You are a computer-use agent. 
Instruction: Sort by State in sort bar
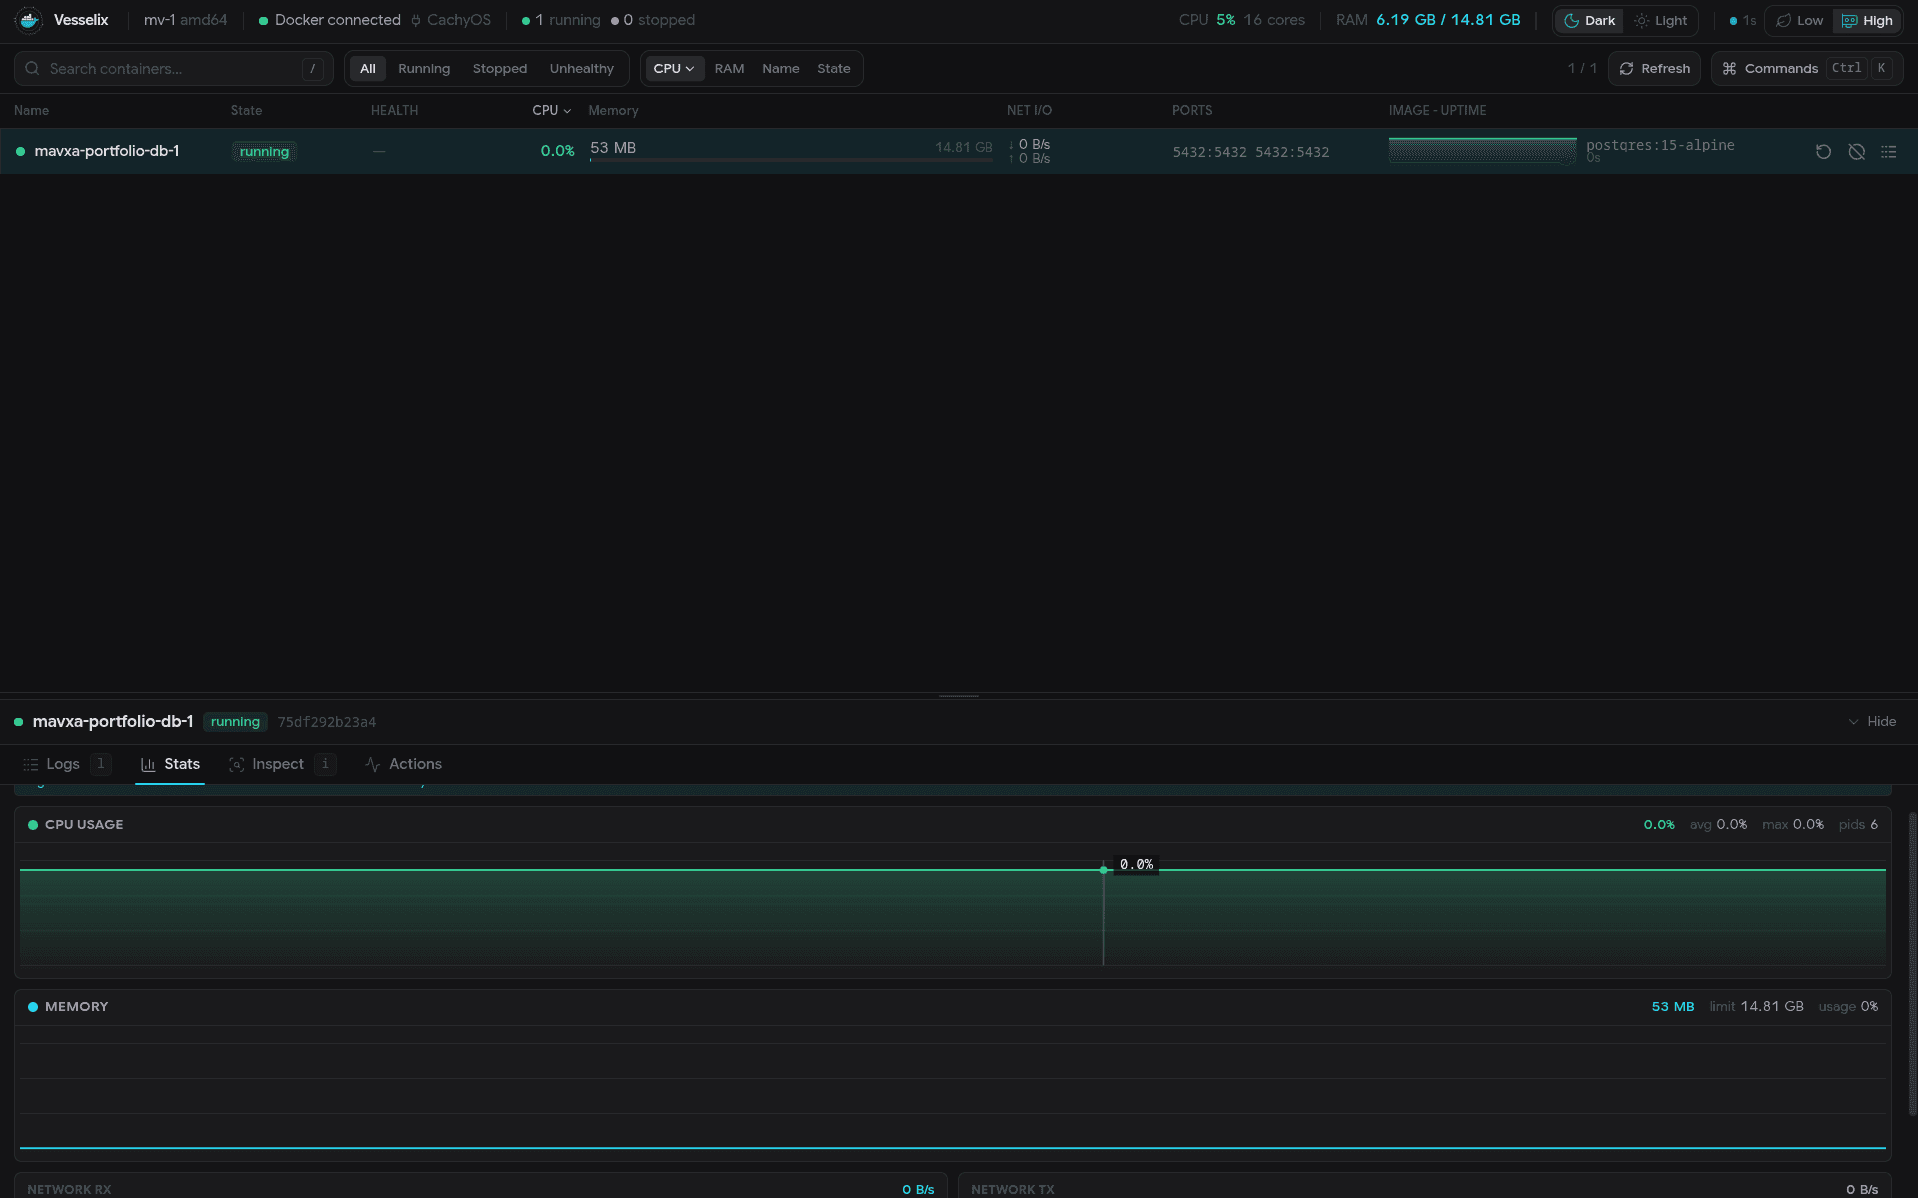click(x=833, y=69)
